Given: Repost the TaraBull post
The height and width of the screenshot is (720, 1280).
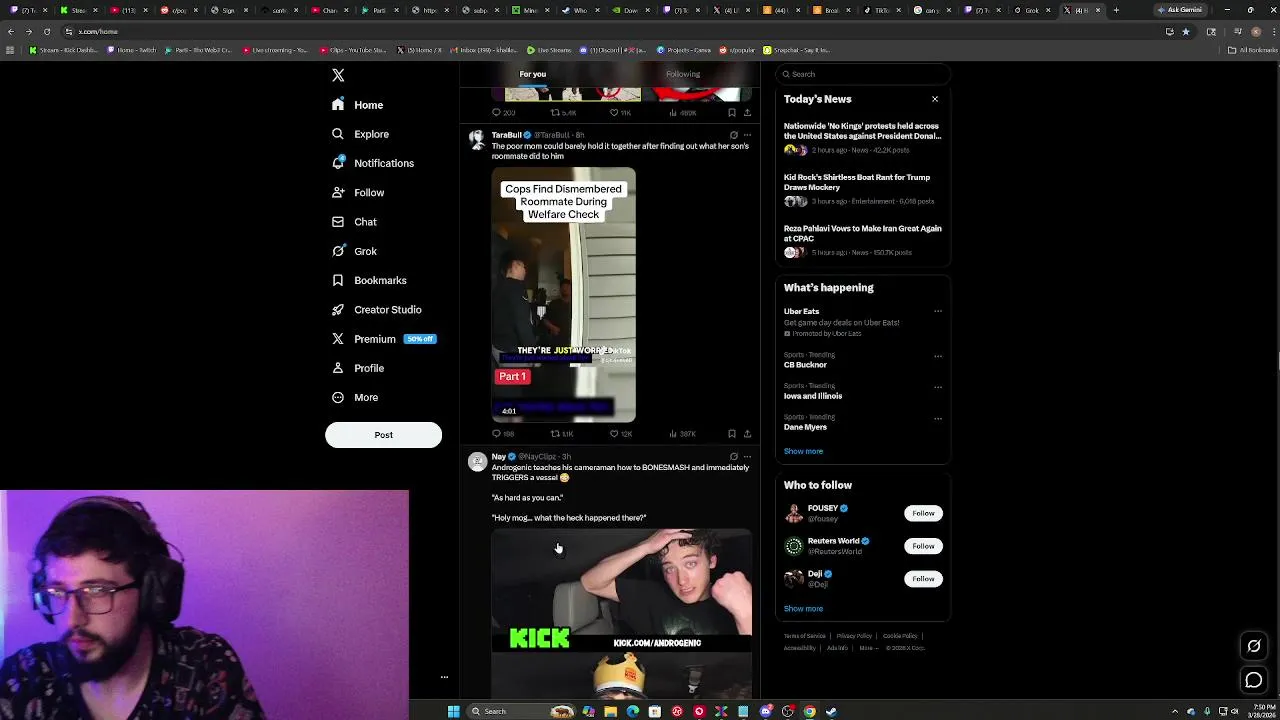Looking at the screenshot, I should click(562, 434).
